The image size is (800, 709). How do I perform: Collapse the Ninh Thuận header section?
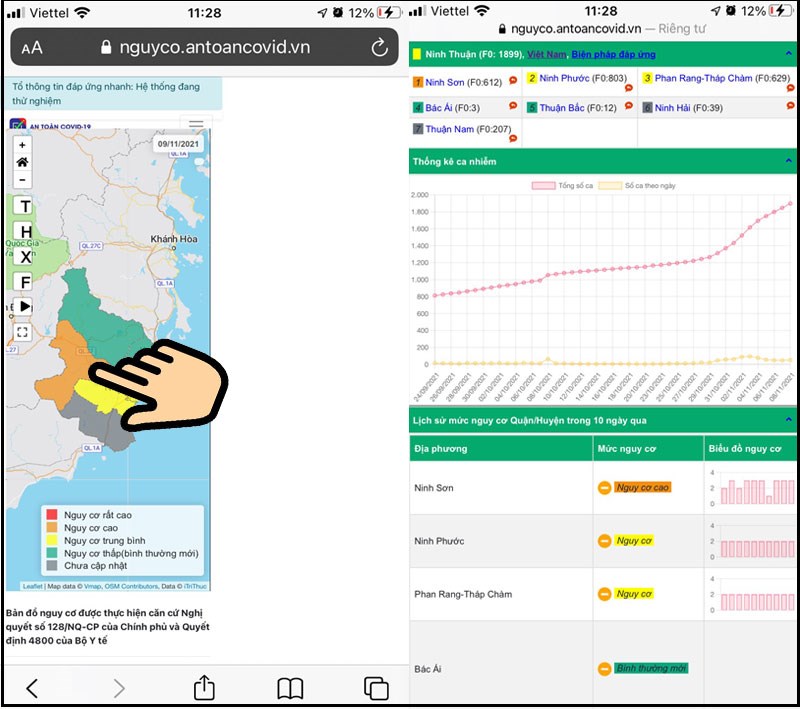tap(788, 54)
